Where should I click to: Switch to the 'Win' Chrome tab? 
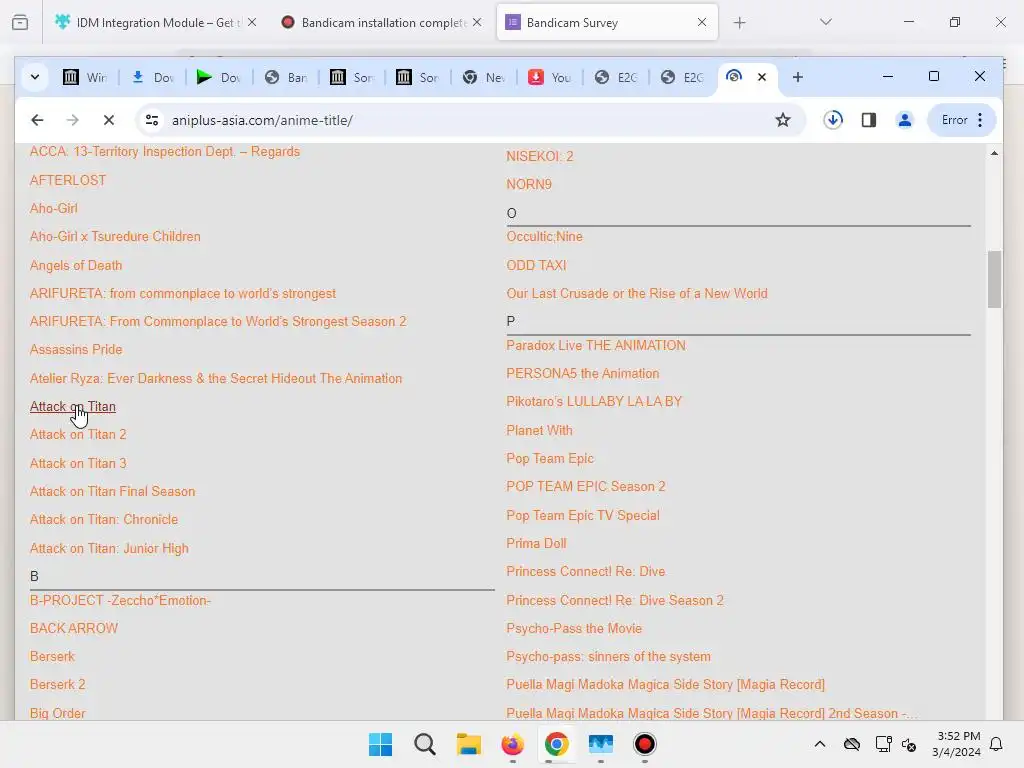point(85,77)
